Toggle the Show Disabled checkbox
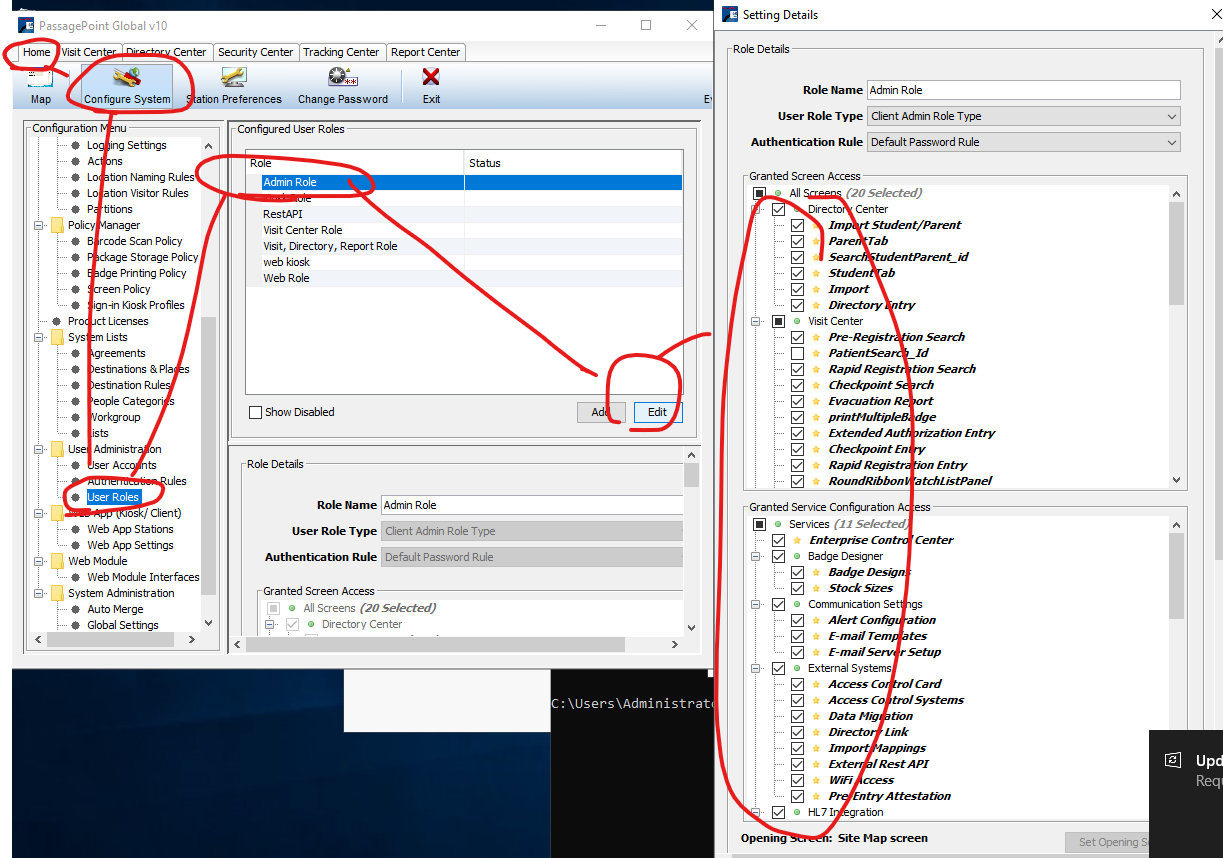Viewport: 1223px width, 858px height. click(255, 412)
